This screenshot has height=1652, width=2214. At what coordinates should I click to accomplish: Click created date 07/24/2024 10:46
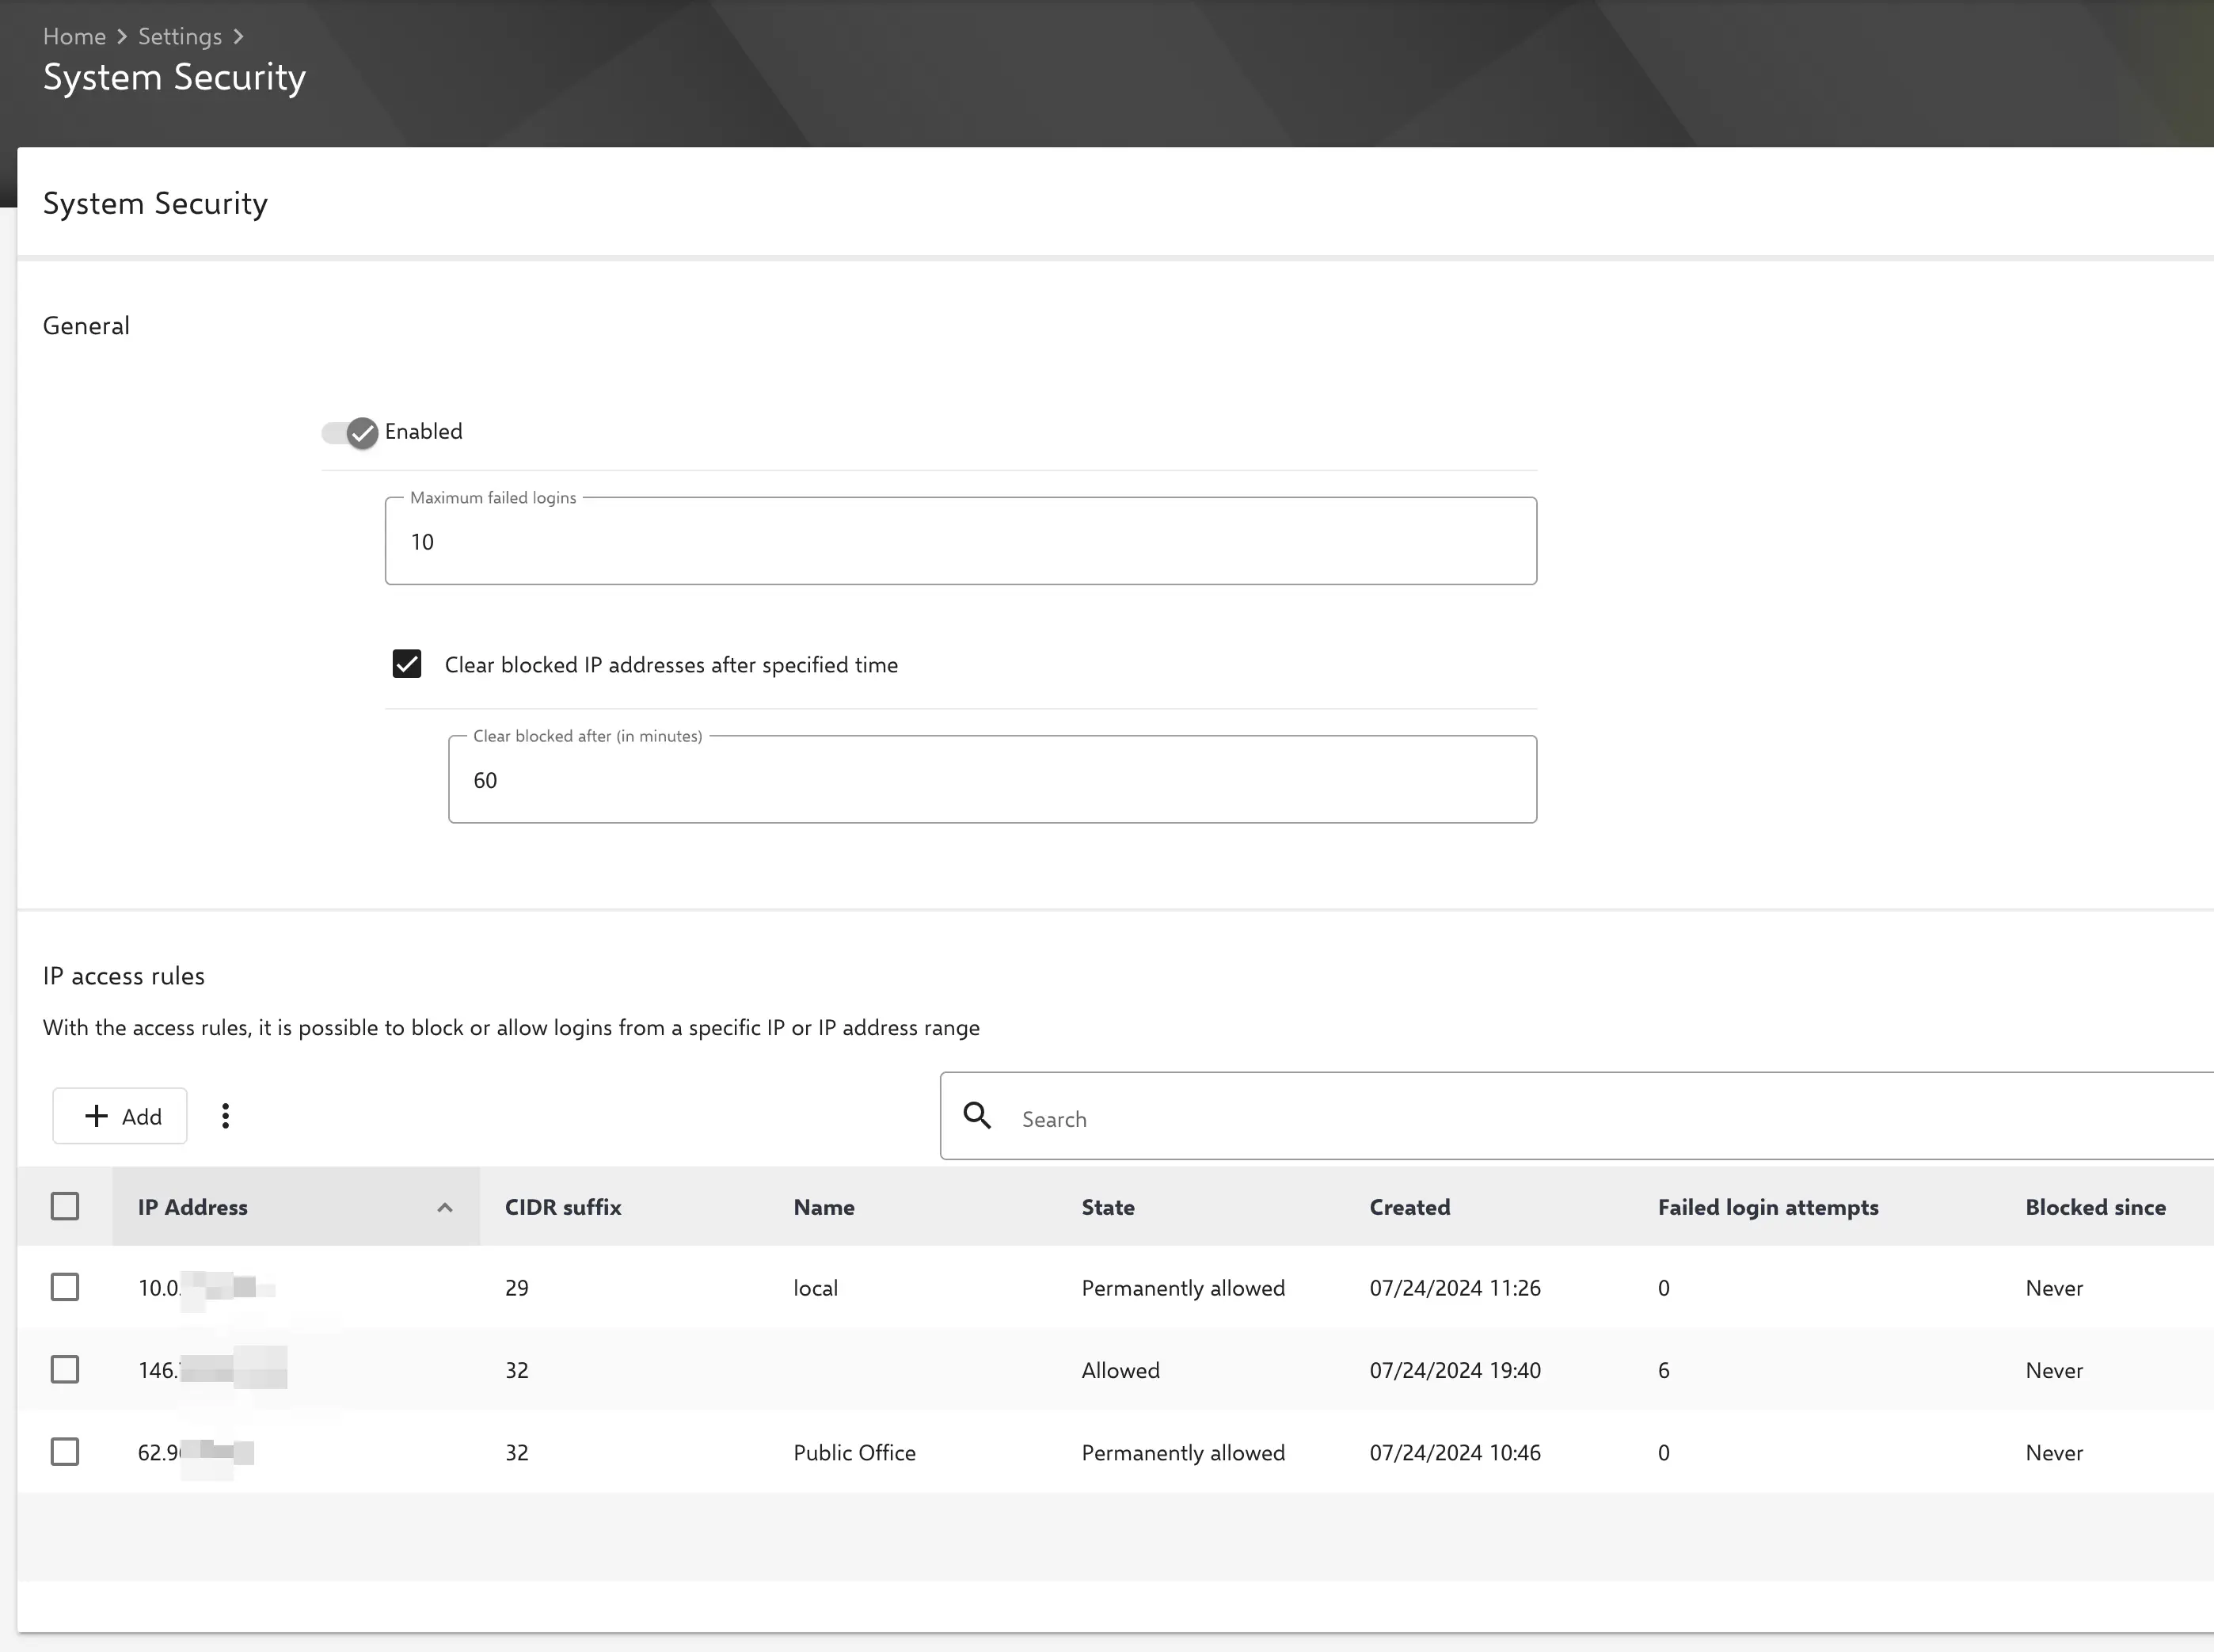point(1455,1452)
